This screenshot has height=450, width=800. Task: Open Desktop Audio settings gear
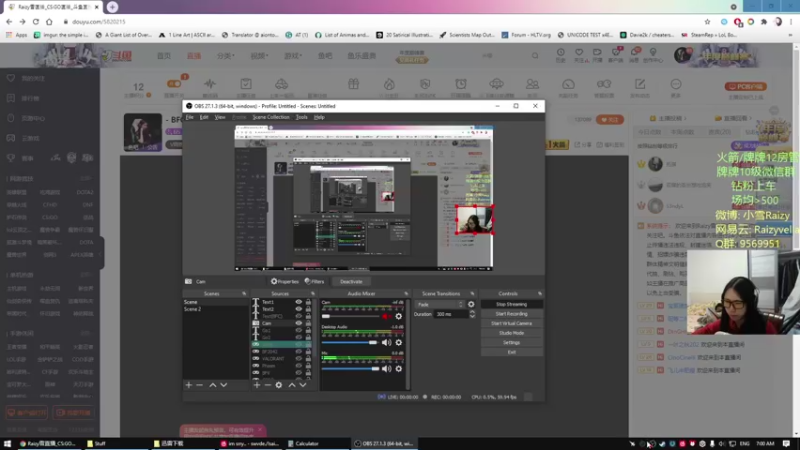click(x=398, y=342)
